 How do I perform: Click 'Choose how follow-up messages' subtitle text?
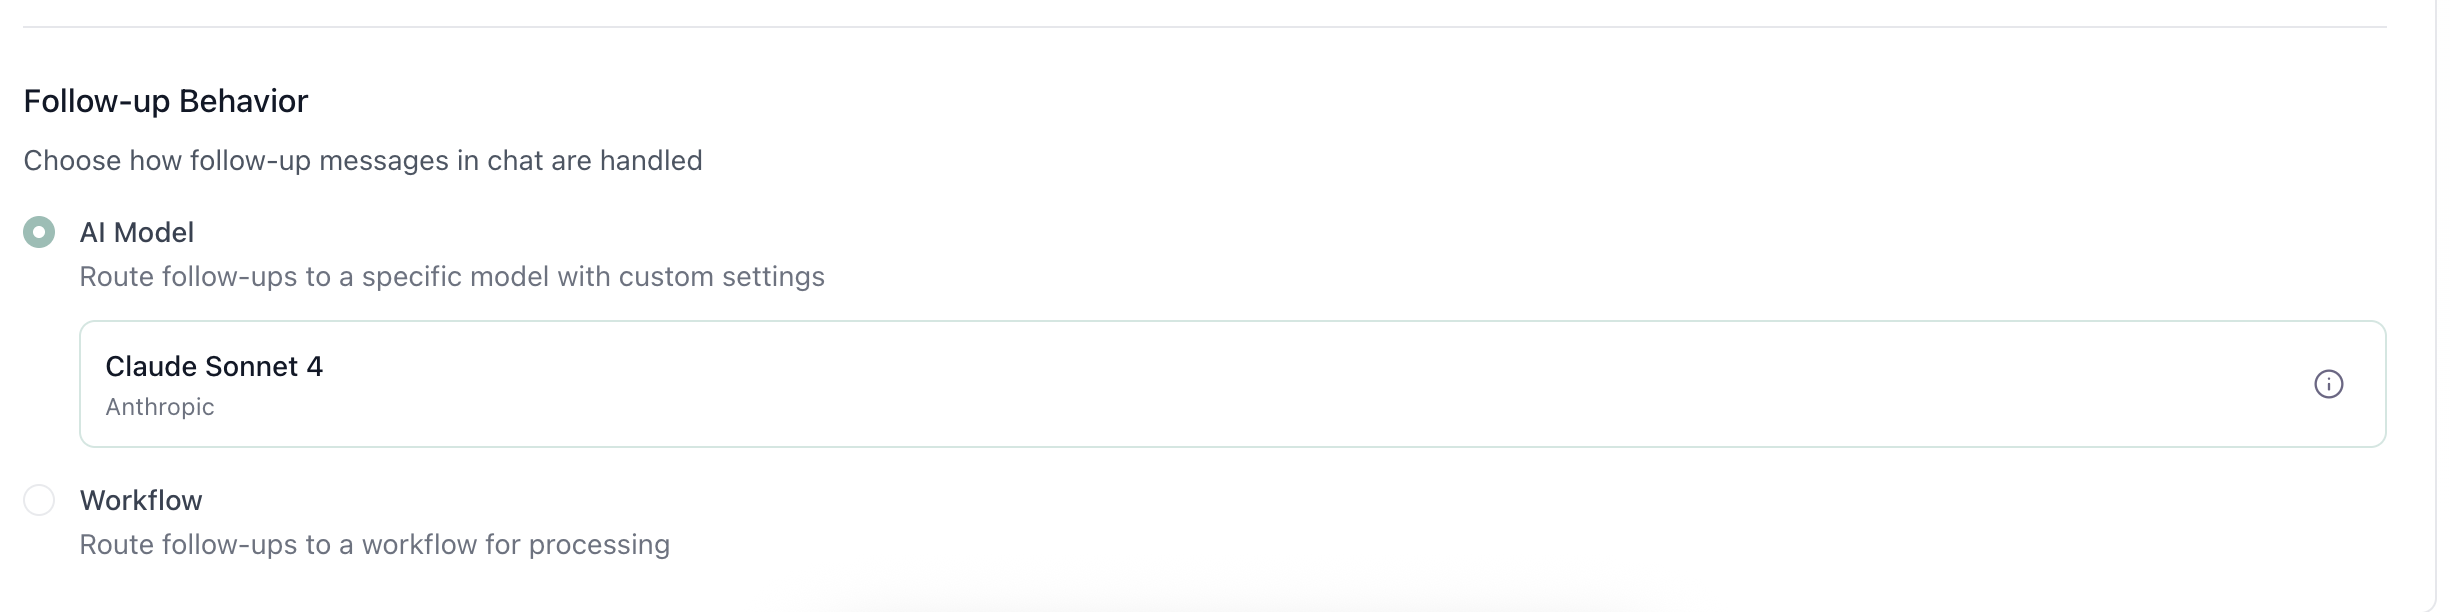coord(364,160)
